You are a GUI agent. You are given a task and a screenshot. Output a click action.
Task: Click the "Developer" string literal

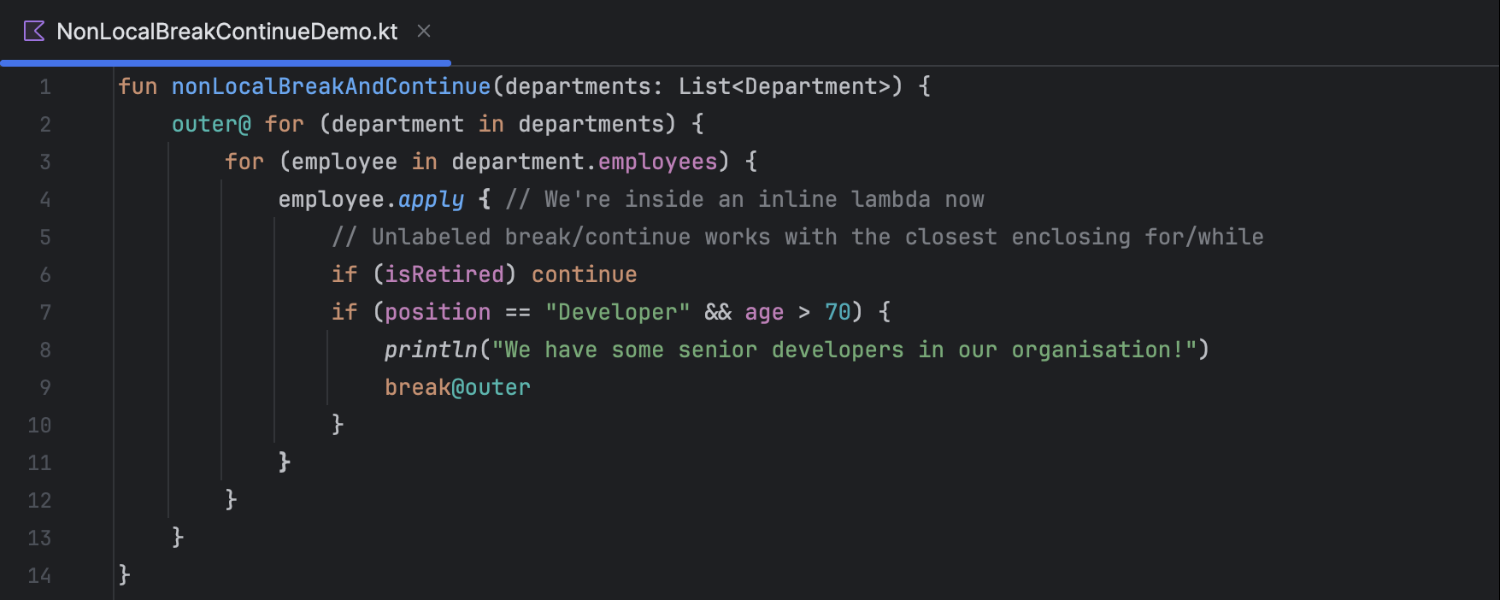(x=616, y=311)
